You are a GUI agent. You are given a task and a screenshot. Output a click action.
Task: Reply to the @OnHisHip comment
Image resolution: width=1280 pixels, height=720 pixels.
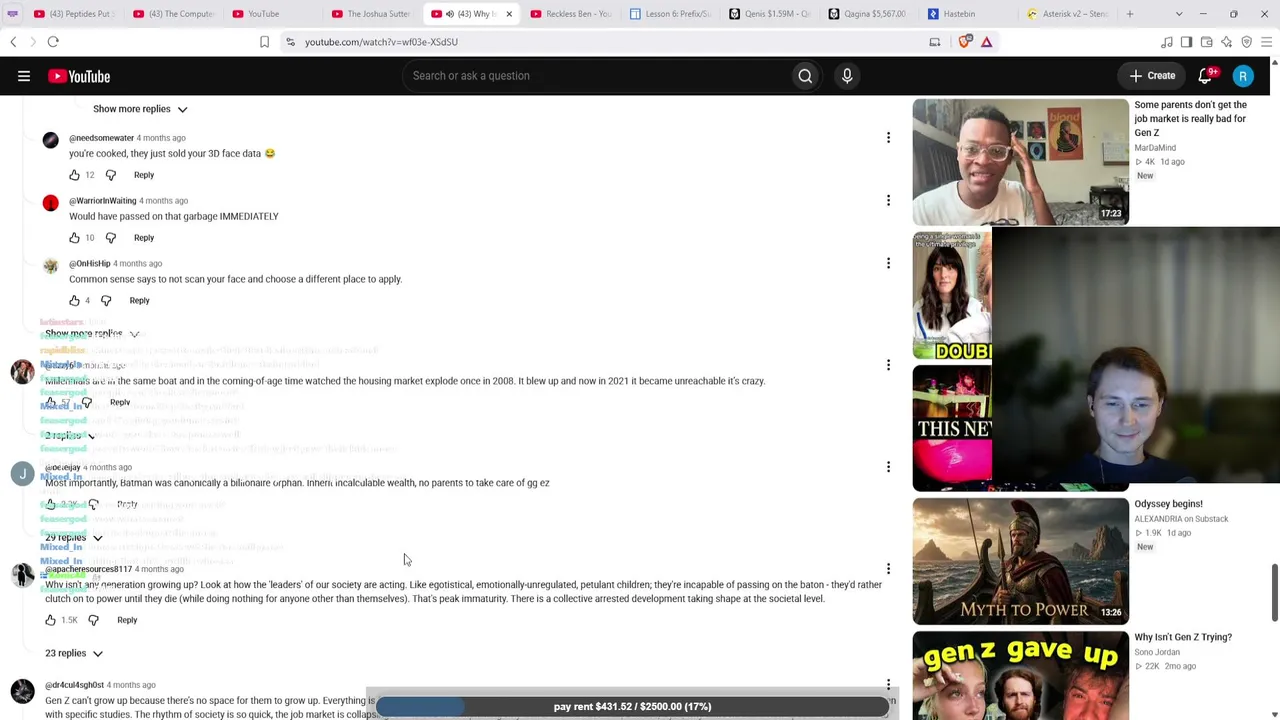point(139,300)
